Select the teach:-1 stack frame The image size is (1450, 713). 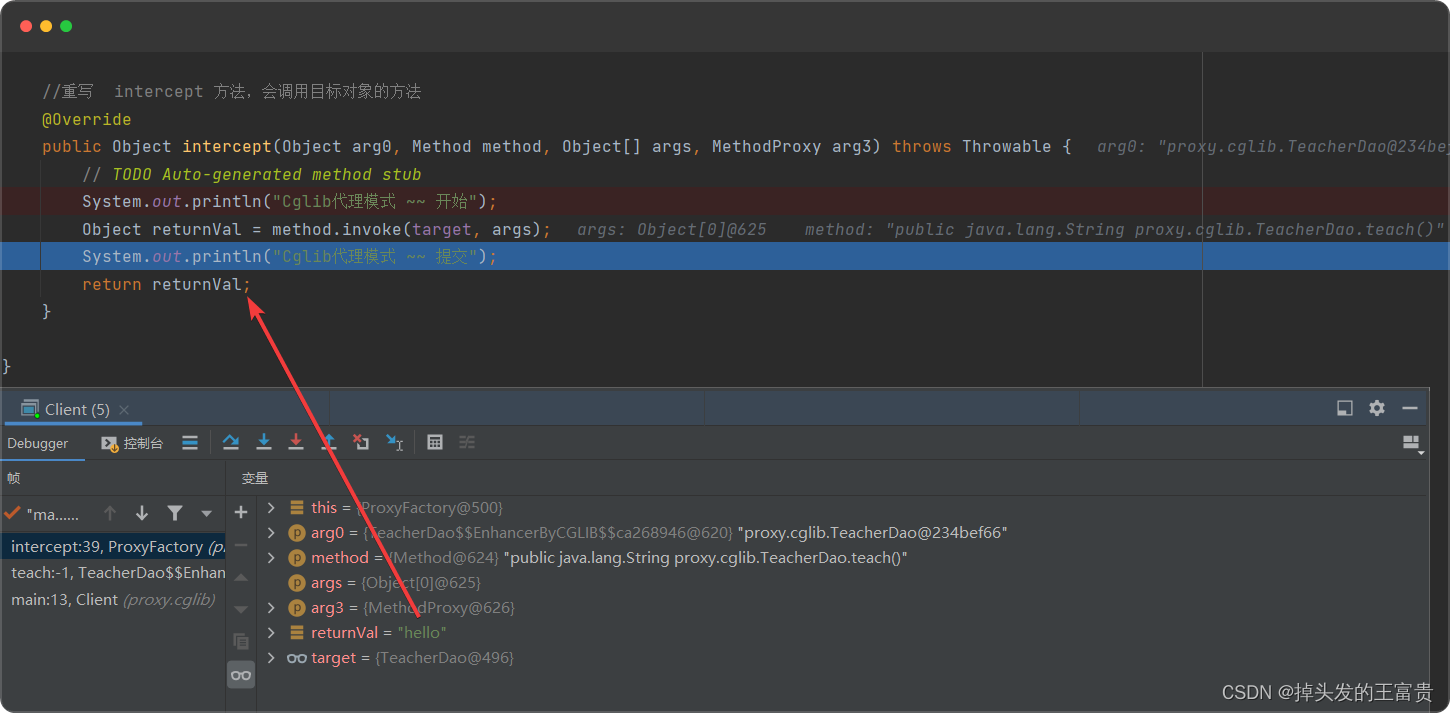pos(112,573)
